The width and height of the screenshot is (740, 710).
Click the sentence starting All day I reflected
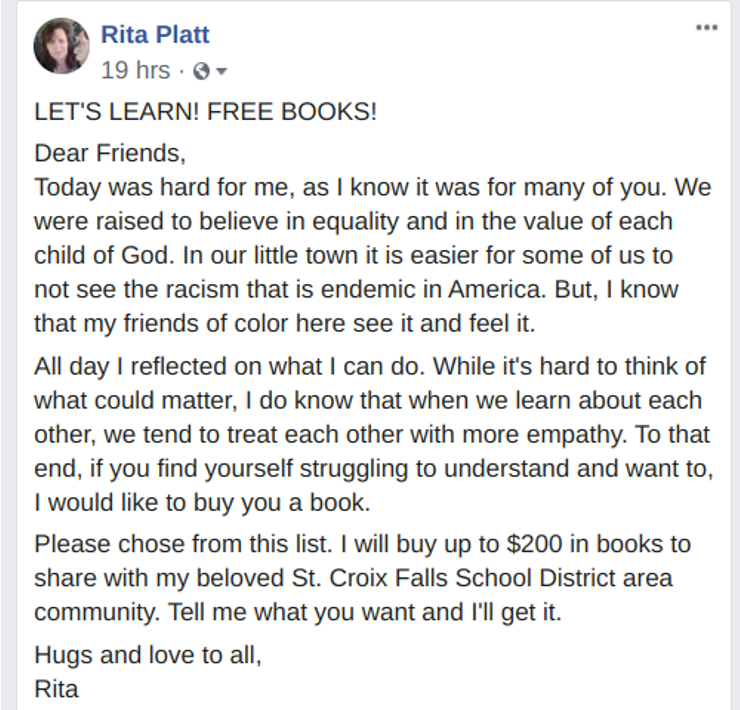[x=230, y=366]
